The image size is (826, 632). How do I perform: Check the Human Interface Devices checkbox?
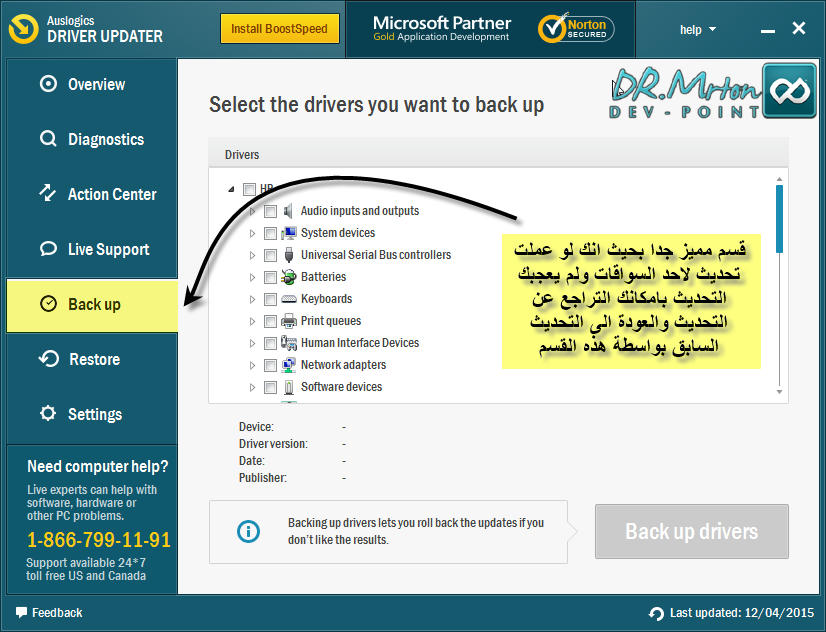tap(270, 343)
